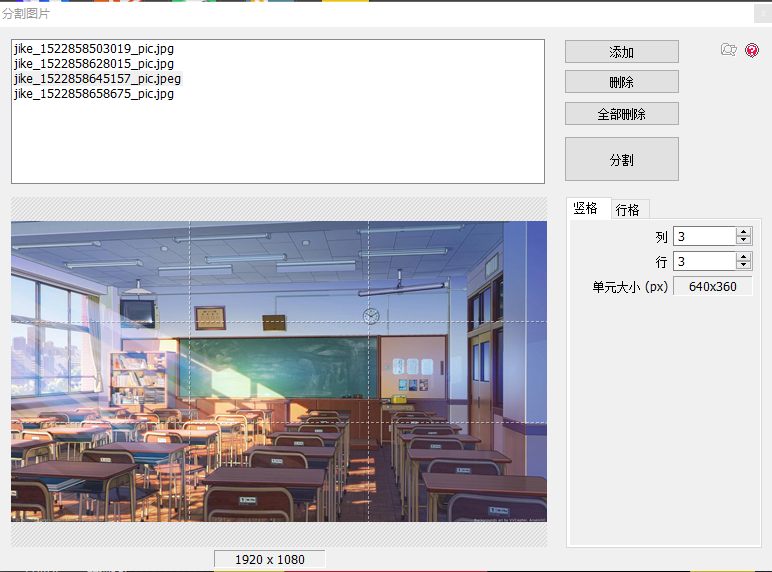This screenshot has height=572, width=772.
Task: Click the 1920 x 1080 size label
Action: 269,560
